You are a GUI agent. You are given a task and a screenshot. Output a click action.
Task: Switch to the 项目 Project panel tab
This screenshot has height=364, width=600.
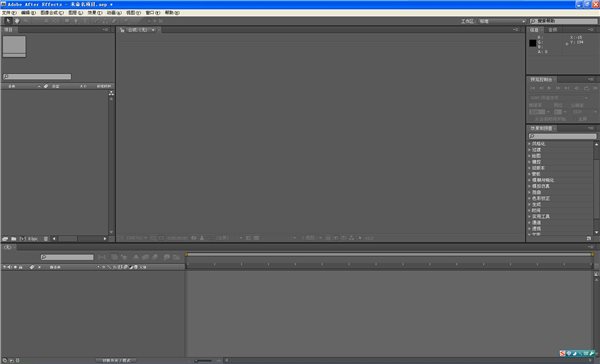(8, 29)
